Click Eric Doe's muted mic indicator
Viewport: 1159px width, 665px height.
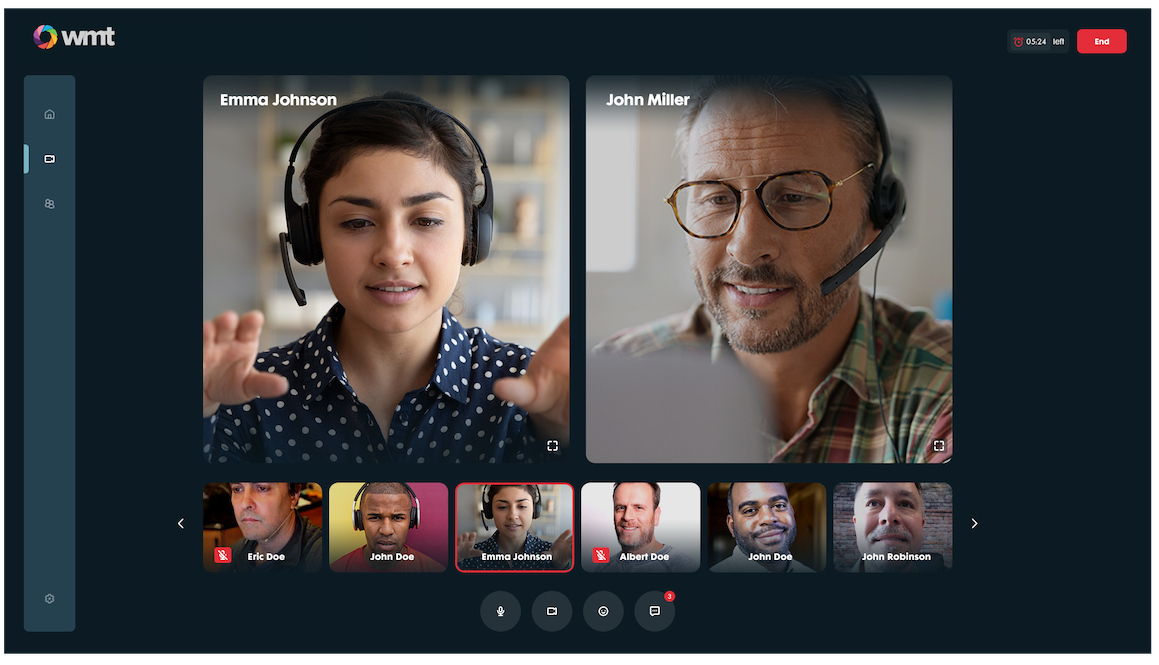(223, 555)
